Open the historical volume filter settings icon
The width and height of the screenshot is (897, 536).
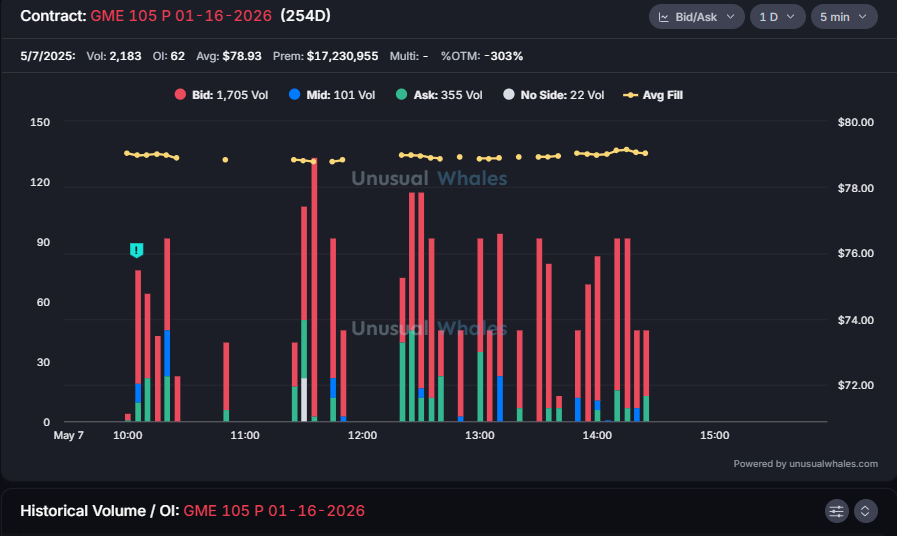coord(836,511)
